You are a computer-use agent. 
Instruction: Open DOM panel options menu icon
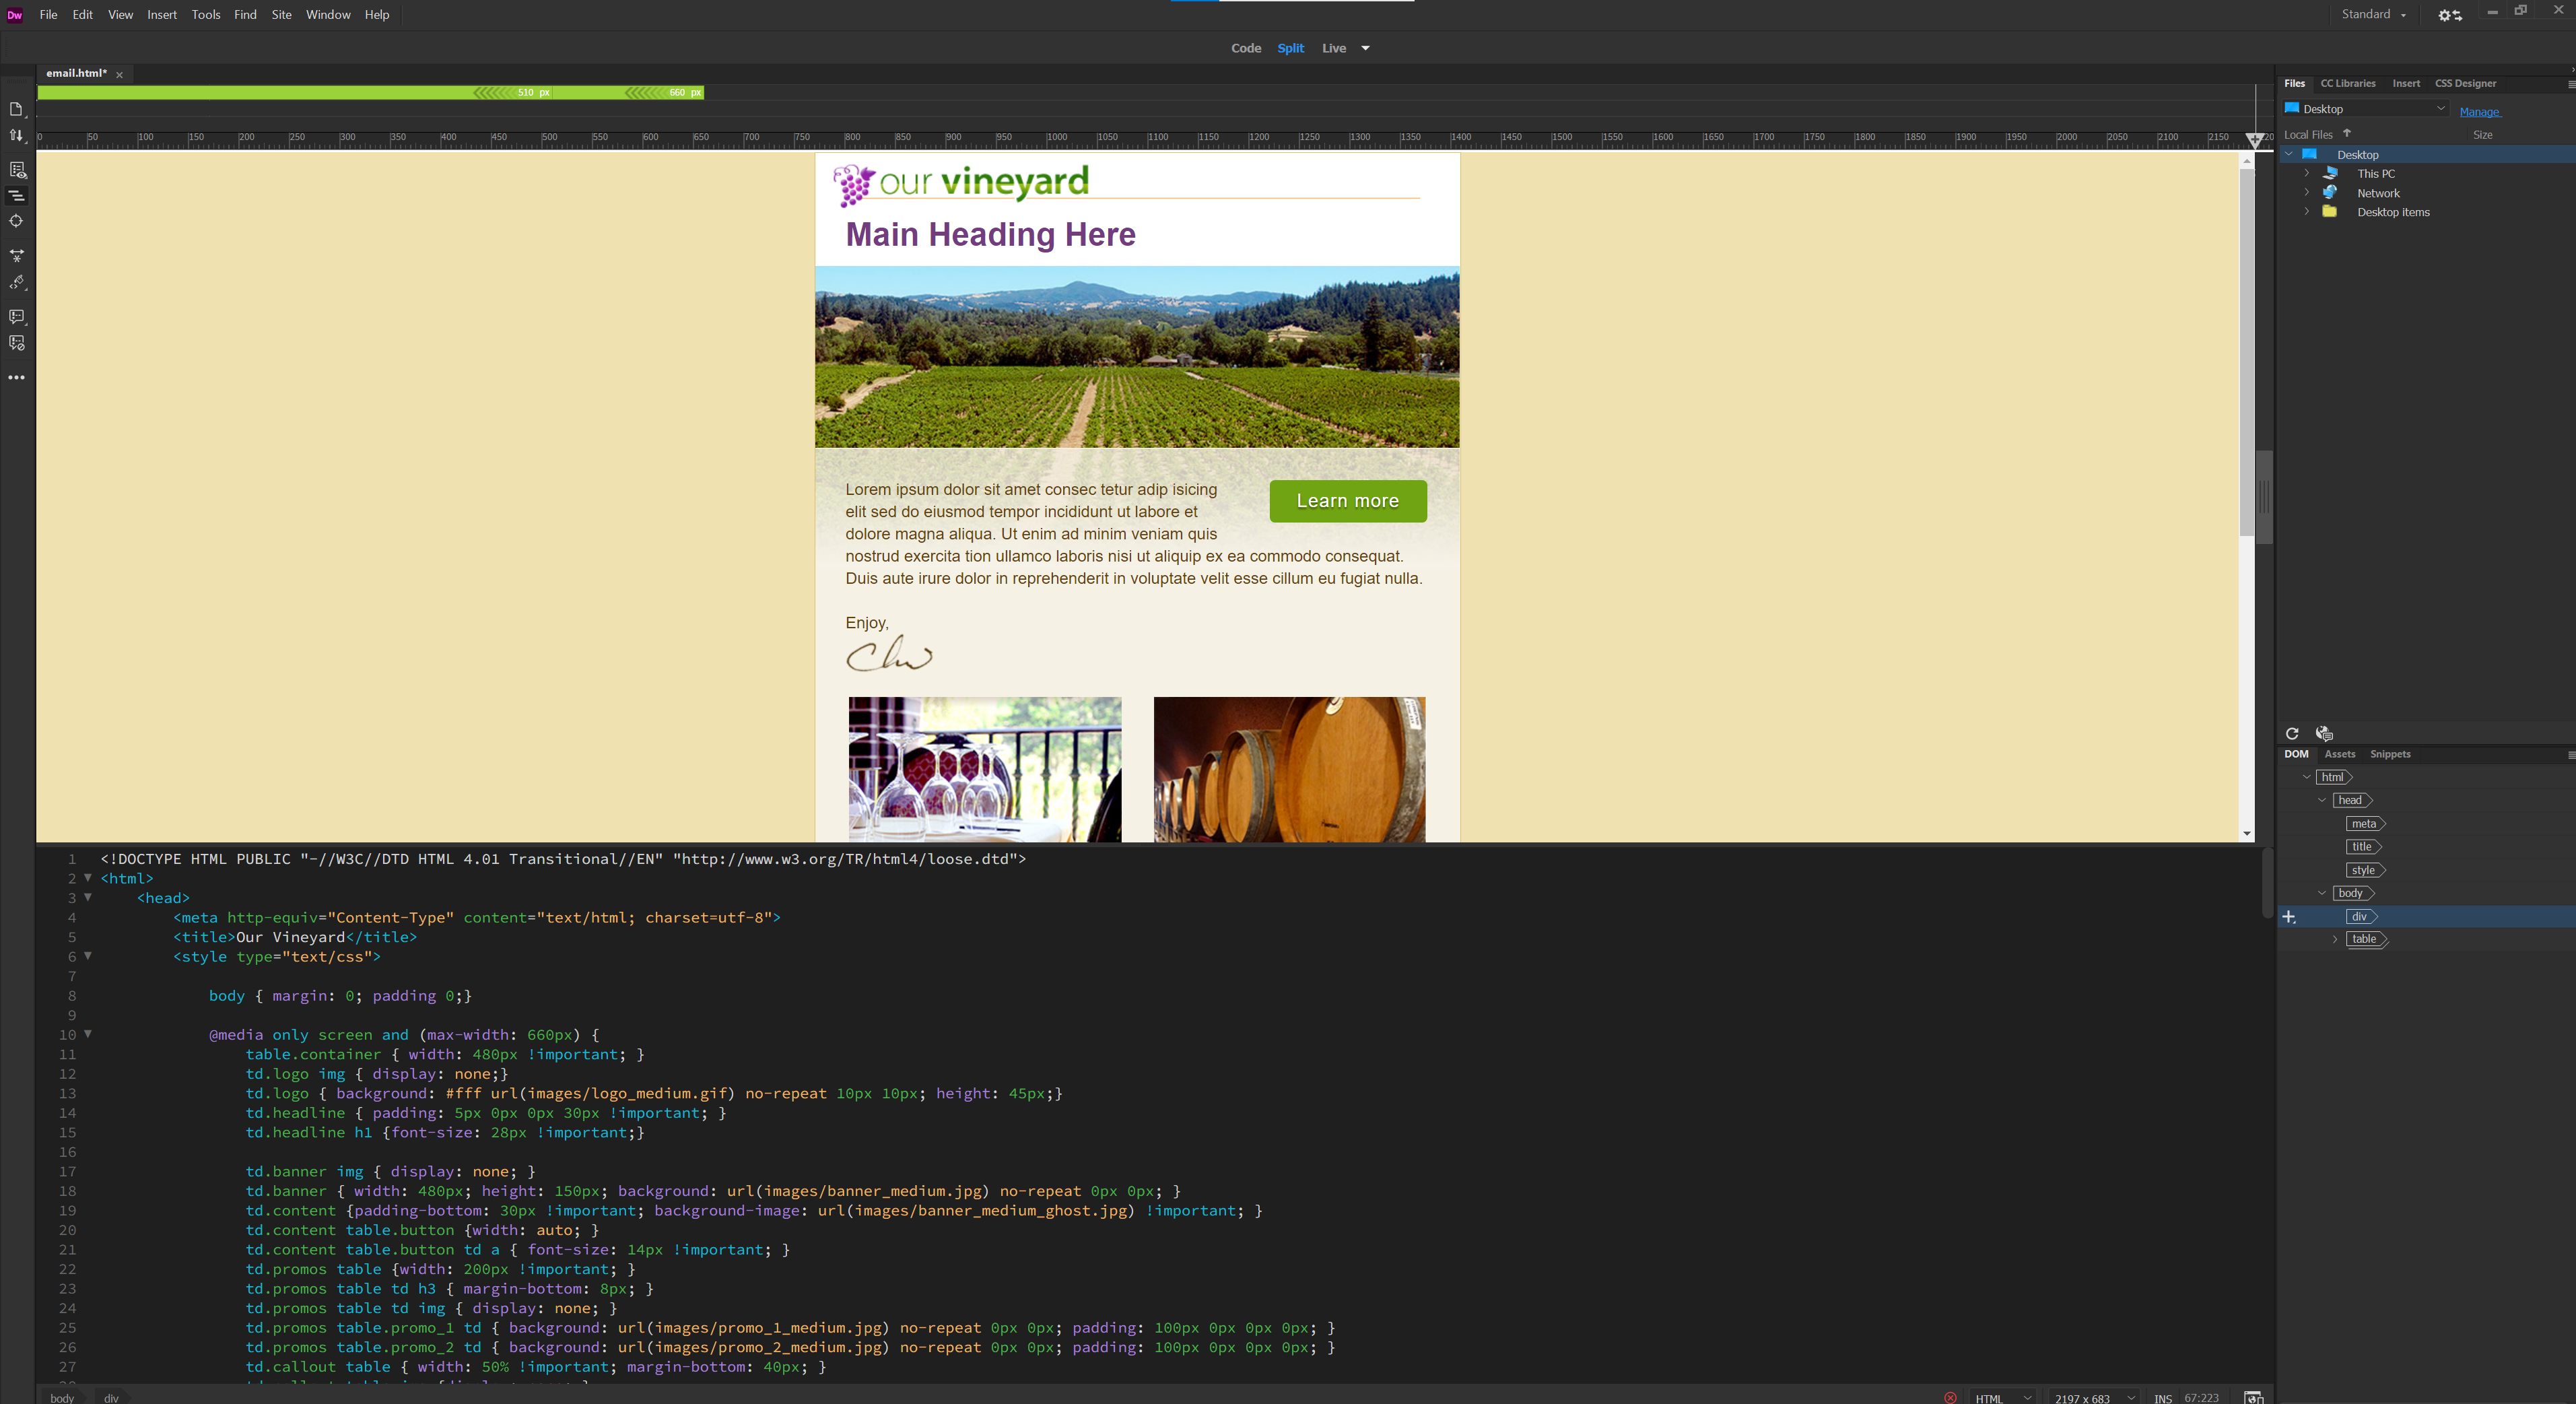click(x=2571, y=755)
